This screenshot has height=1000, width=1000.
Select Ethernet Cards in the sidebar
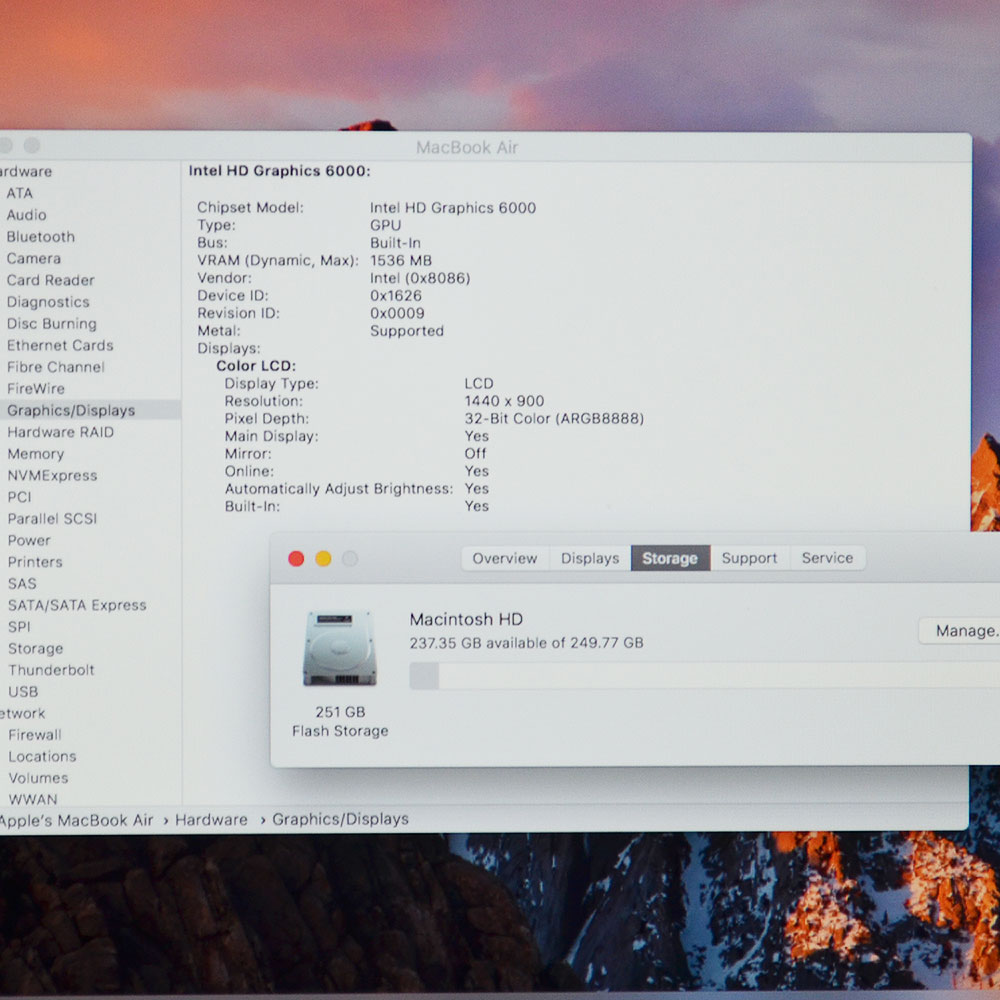pyautogui.click(x=60, y=345)
